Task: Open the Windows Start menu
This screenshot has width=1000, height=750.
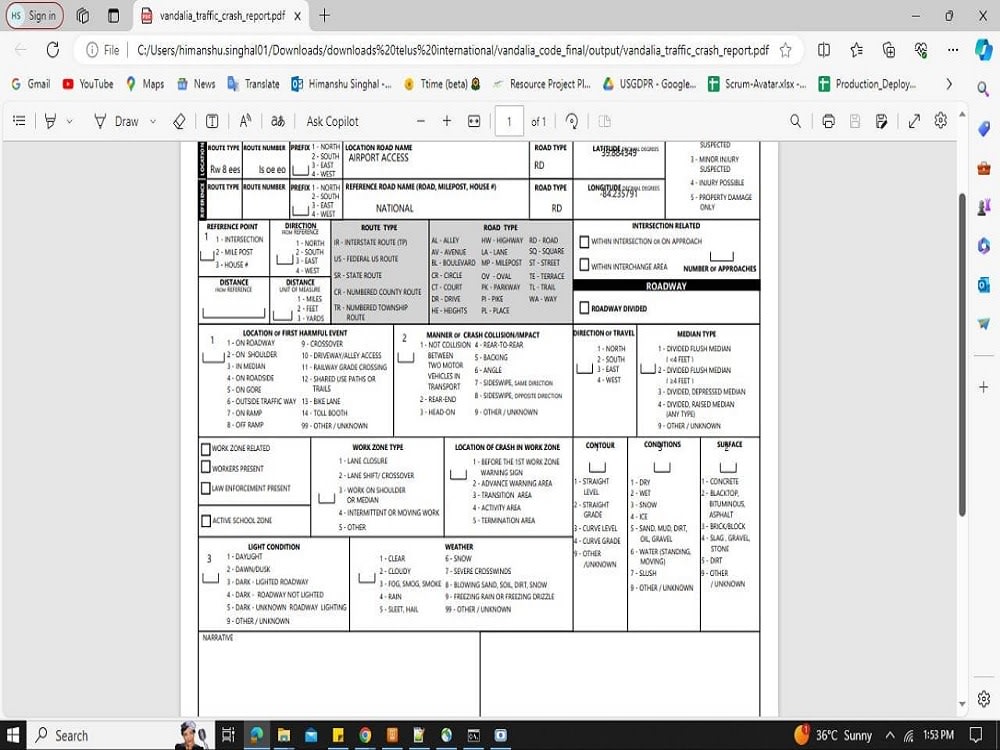Action: click(13, 735)
